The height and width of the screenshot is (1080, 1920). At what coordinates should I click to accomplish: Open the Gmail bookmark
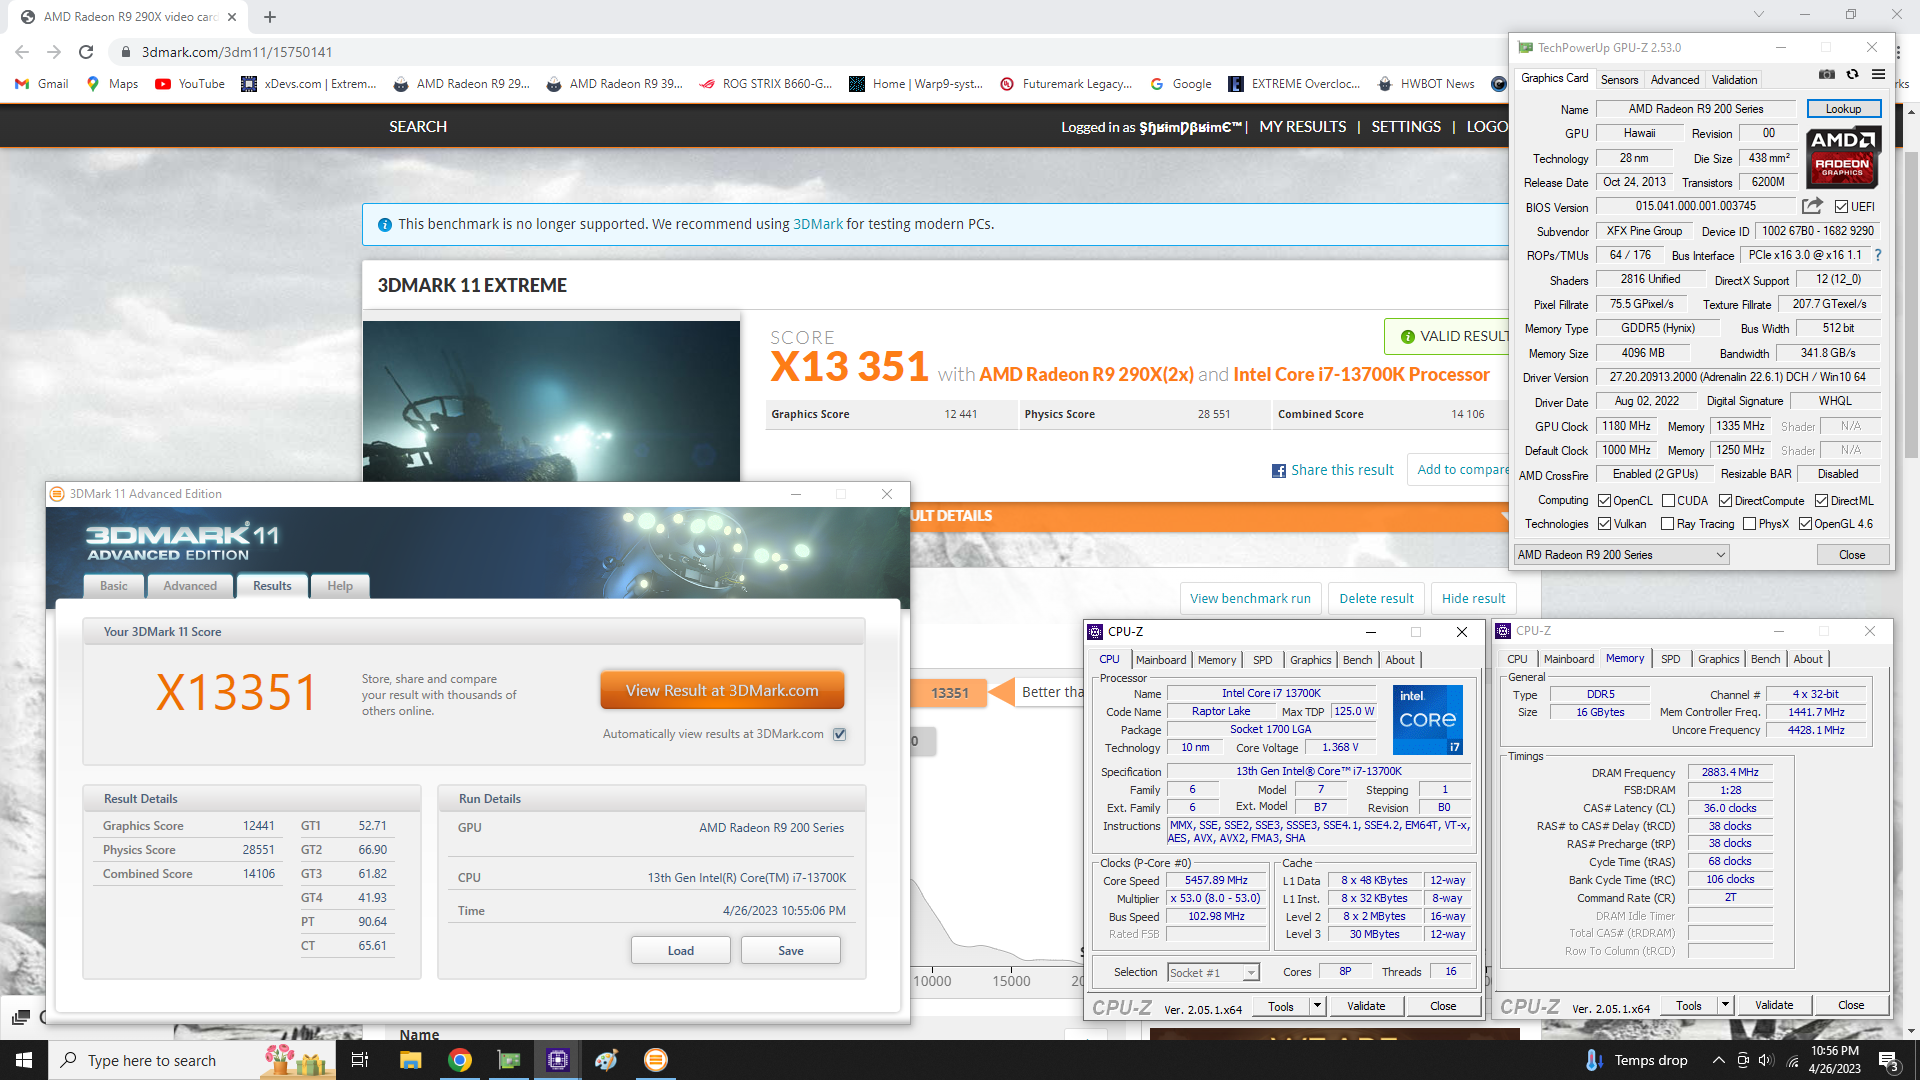42,84
